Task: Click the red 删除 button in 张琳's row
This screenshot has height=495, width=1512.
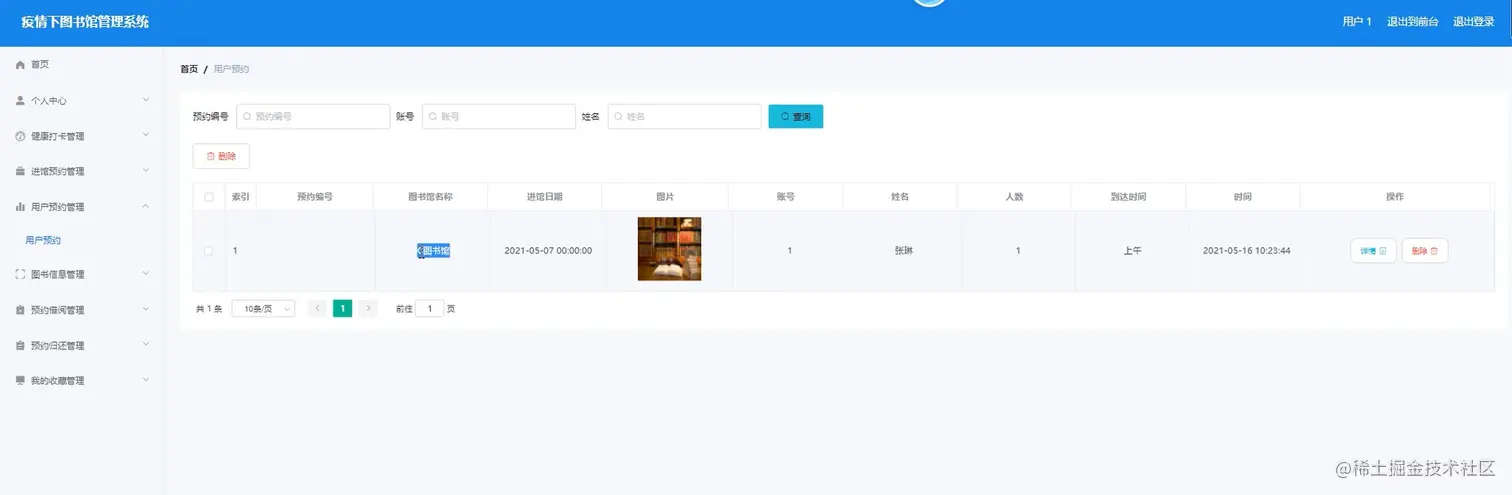Action: tap(1425, 251)
